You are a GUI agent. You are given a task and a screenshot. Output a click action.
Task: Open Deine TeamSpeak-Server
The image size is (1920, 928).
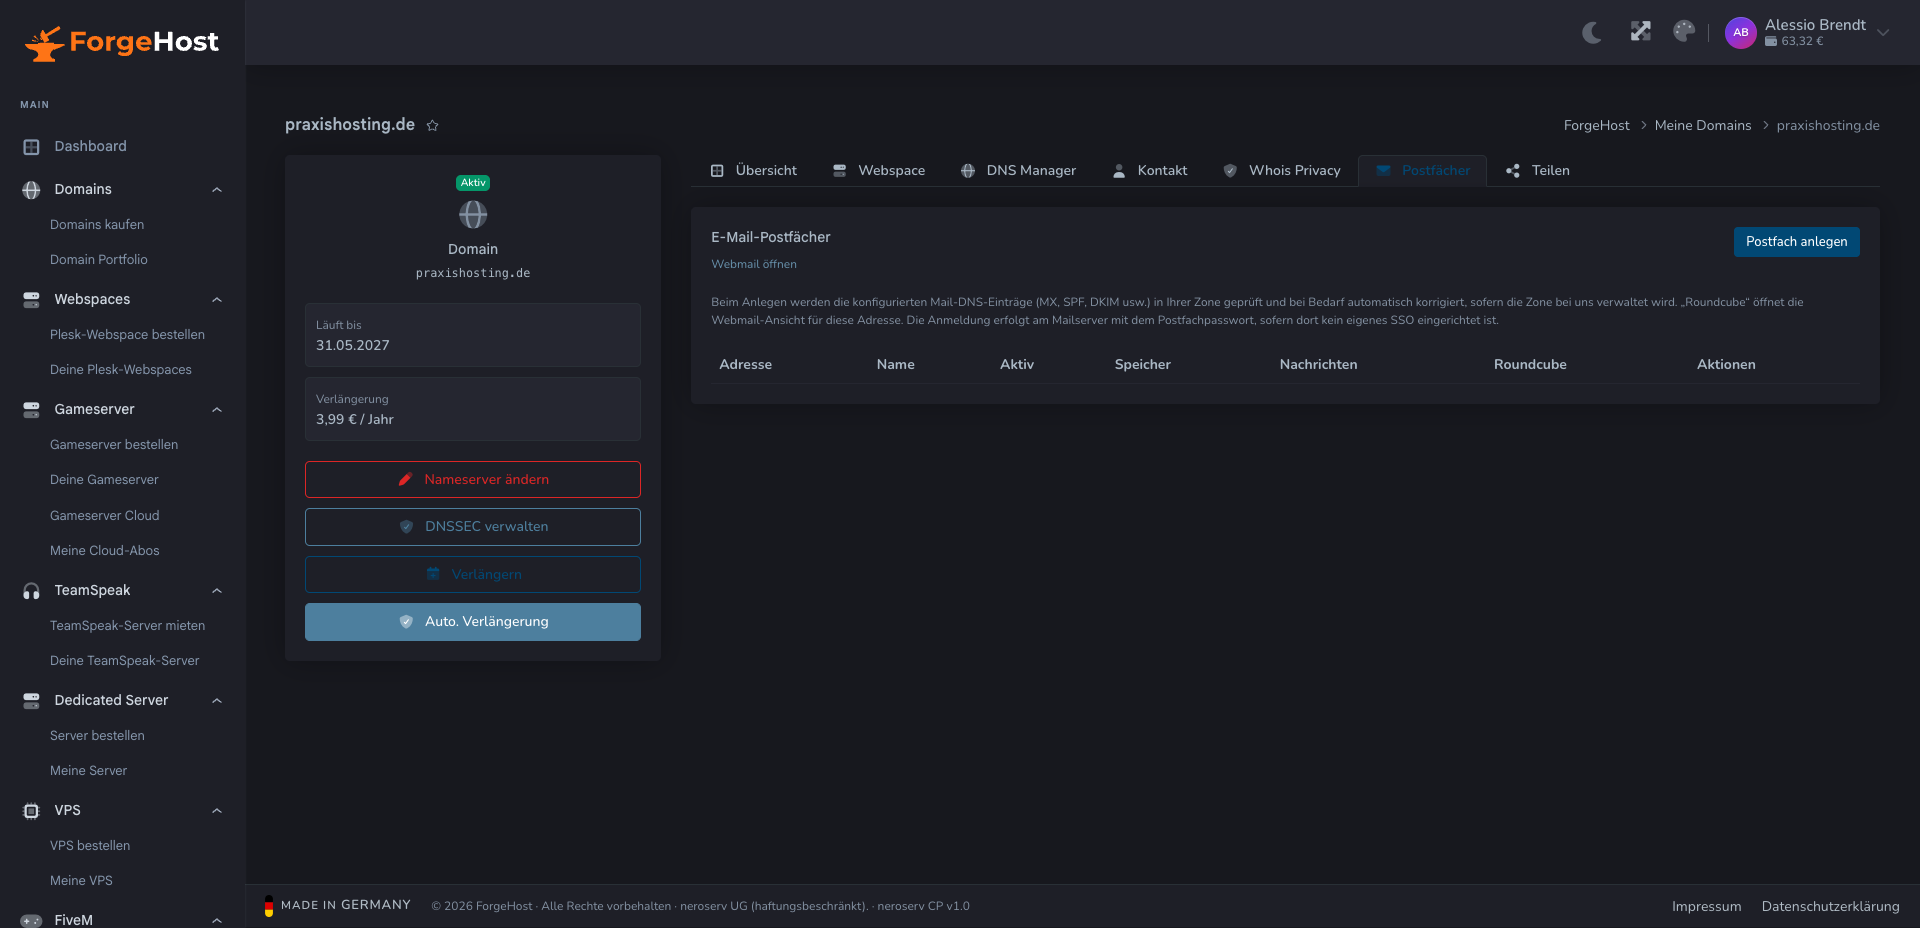tap(124, 661)
